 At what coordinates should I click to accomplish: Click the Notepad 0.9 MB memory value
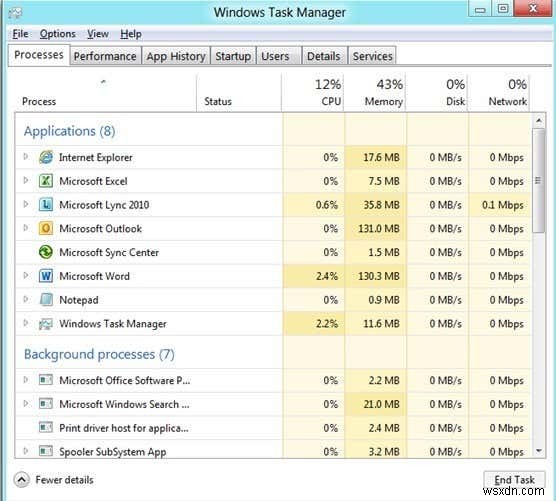(384, 300)
